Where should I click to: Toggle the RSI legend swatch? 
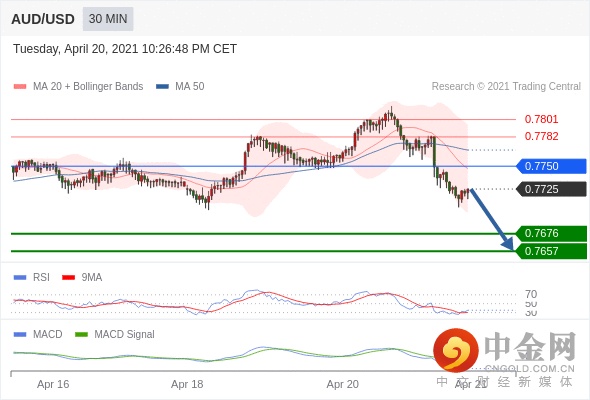[20, 278]
